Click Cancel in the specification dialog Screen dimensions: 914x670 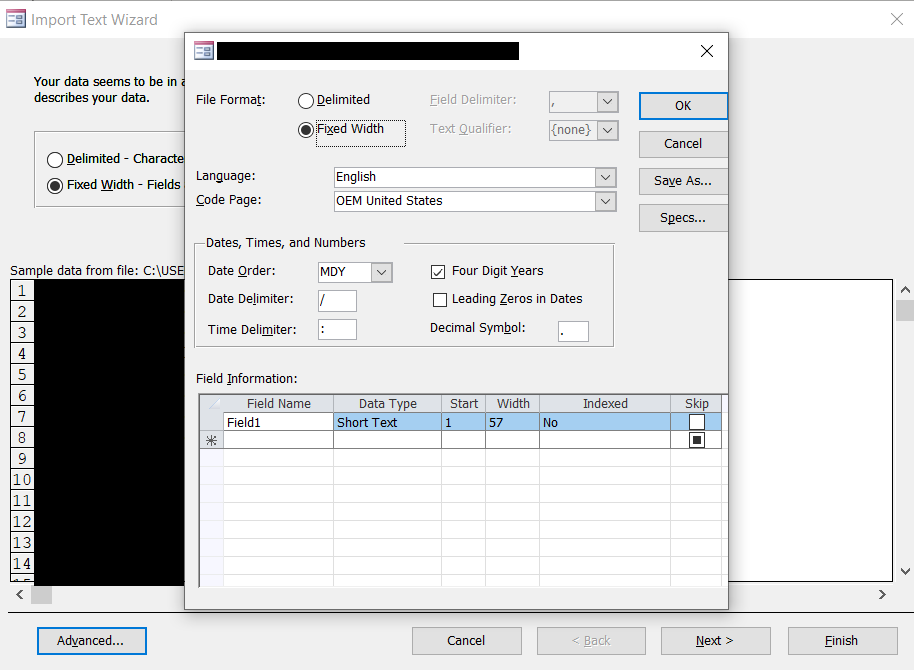pos(683,144)
